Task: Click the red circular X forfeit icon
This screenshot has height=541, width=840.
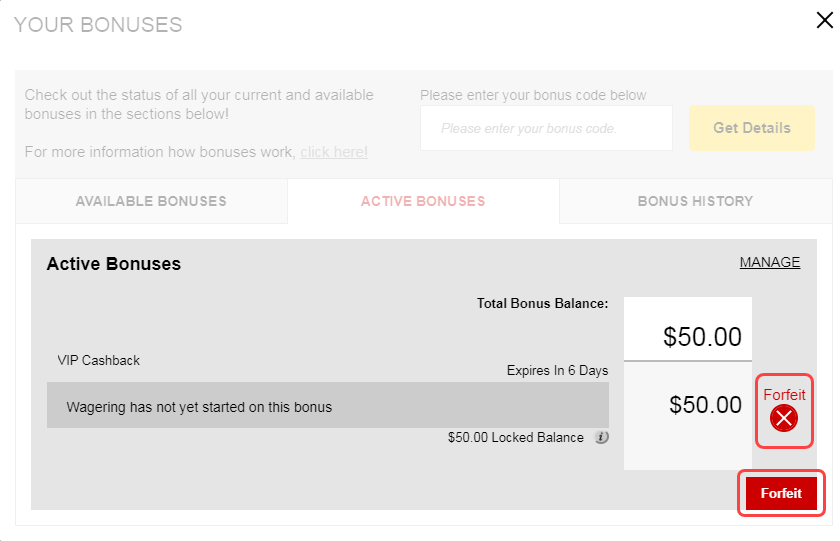Action: [x=784, y=418]
